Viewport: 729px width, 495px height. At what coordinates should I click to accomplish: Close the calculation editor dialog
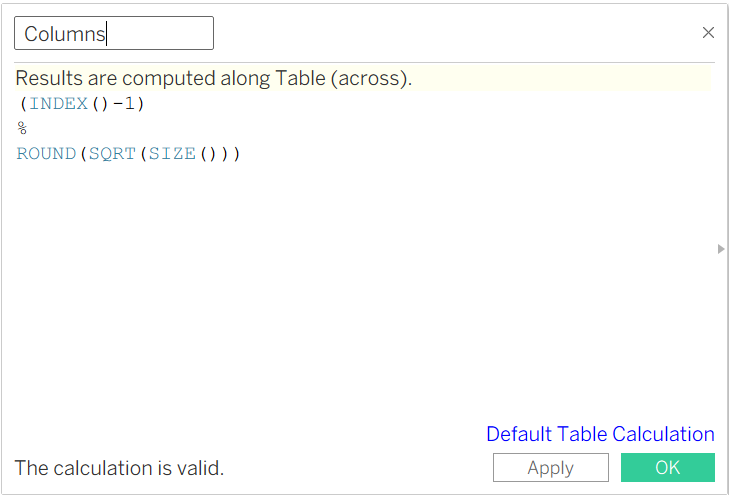click(708, 33)
